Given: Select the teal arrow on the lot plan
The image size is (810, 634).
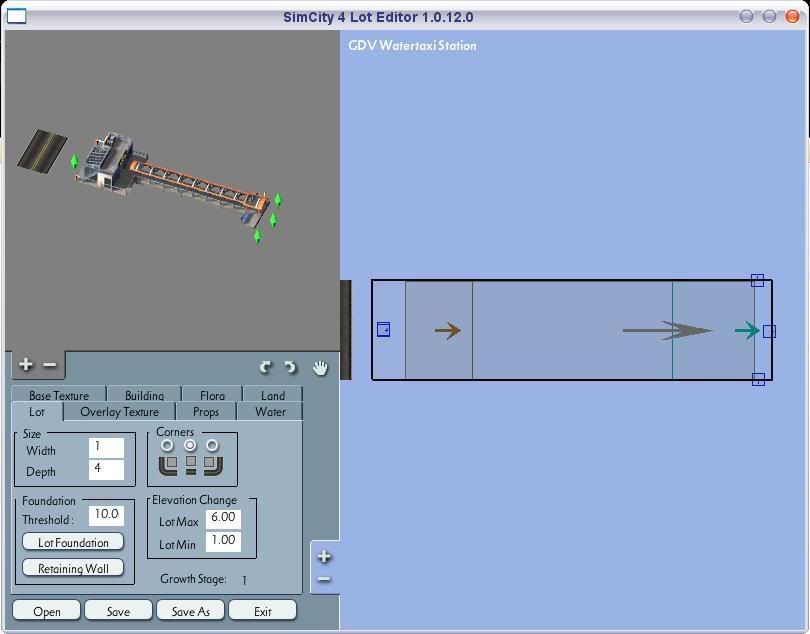Looking at the screenshot, I should click(x=747, y=331).
